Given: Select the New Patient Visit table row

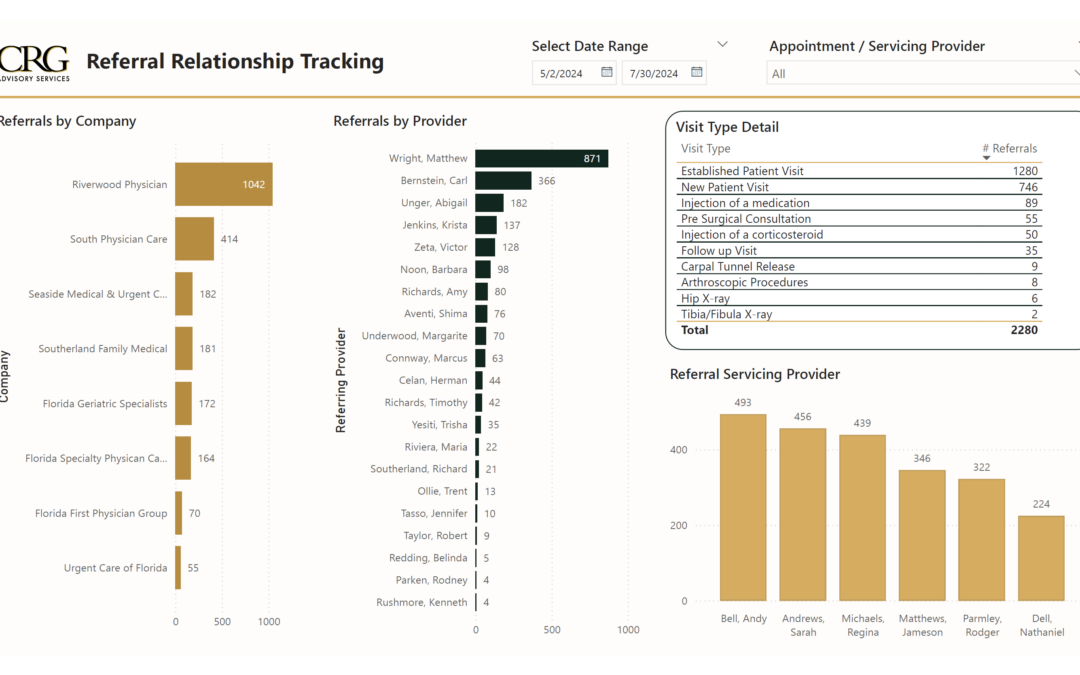Looking at the screenshot, I should (x=859, y=187).
